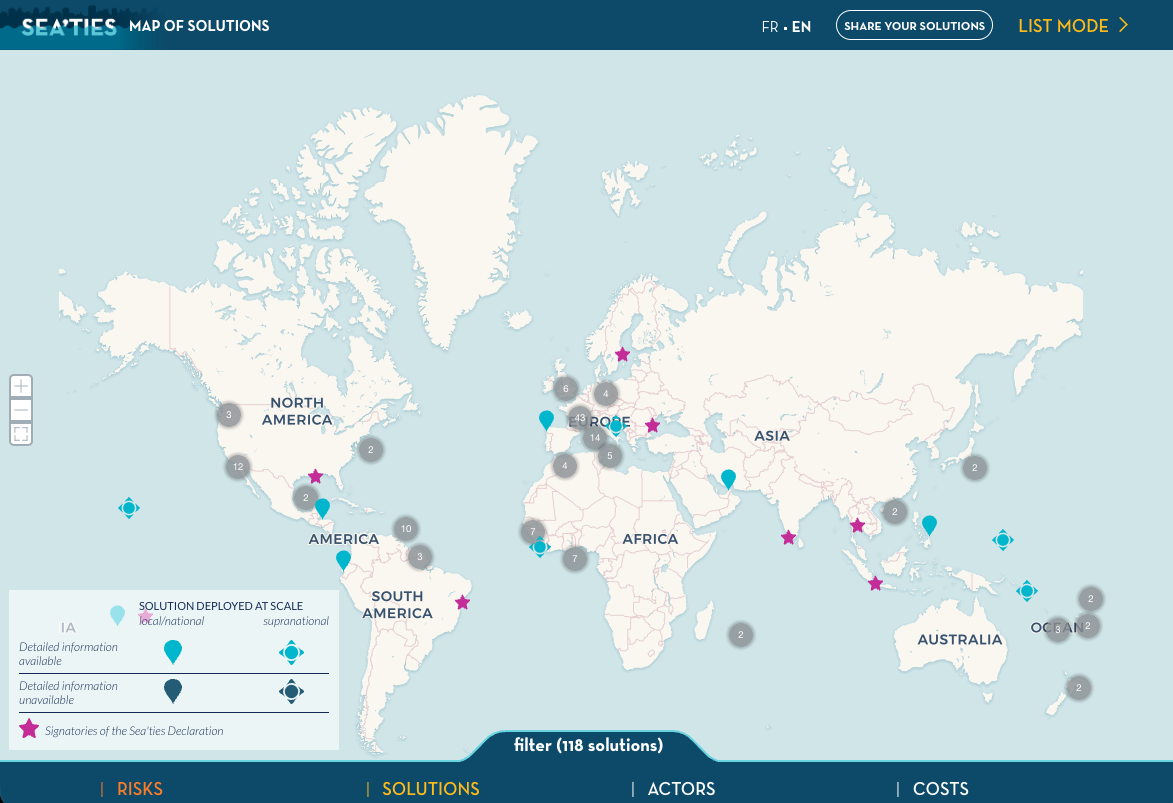Switch to the RISKS tab
Viewport: 1173px width, 803px height.
point(140,789)
